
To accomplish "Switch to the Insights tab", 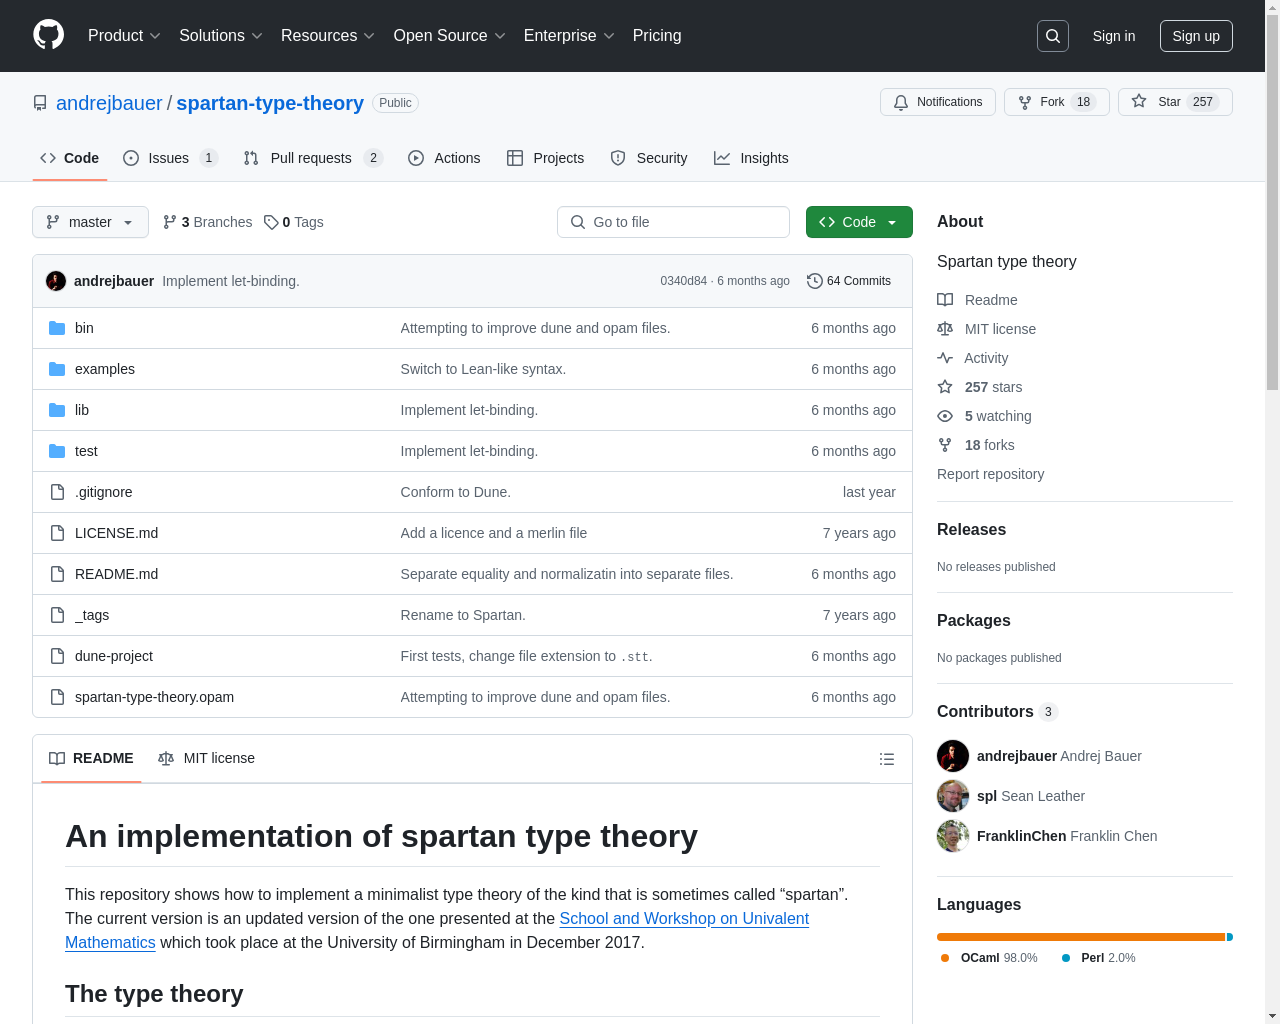I will 751,158.
